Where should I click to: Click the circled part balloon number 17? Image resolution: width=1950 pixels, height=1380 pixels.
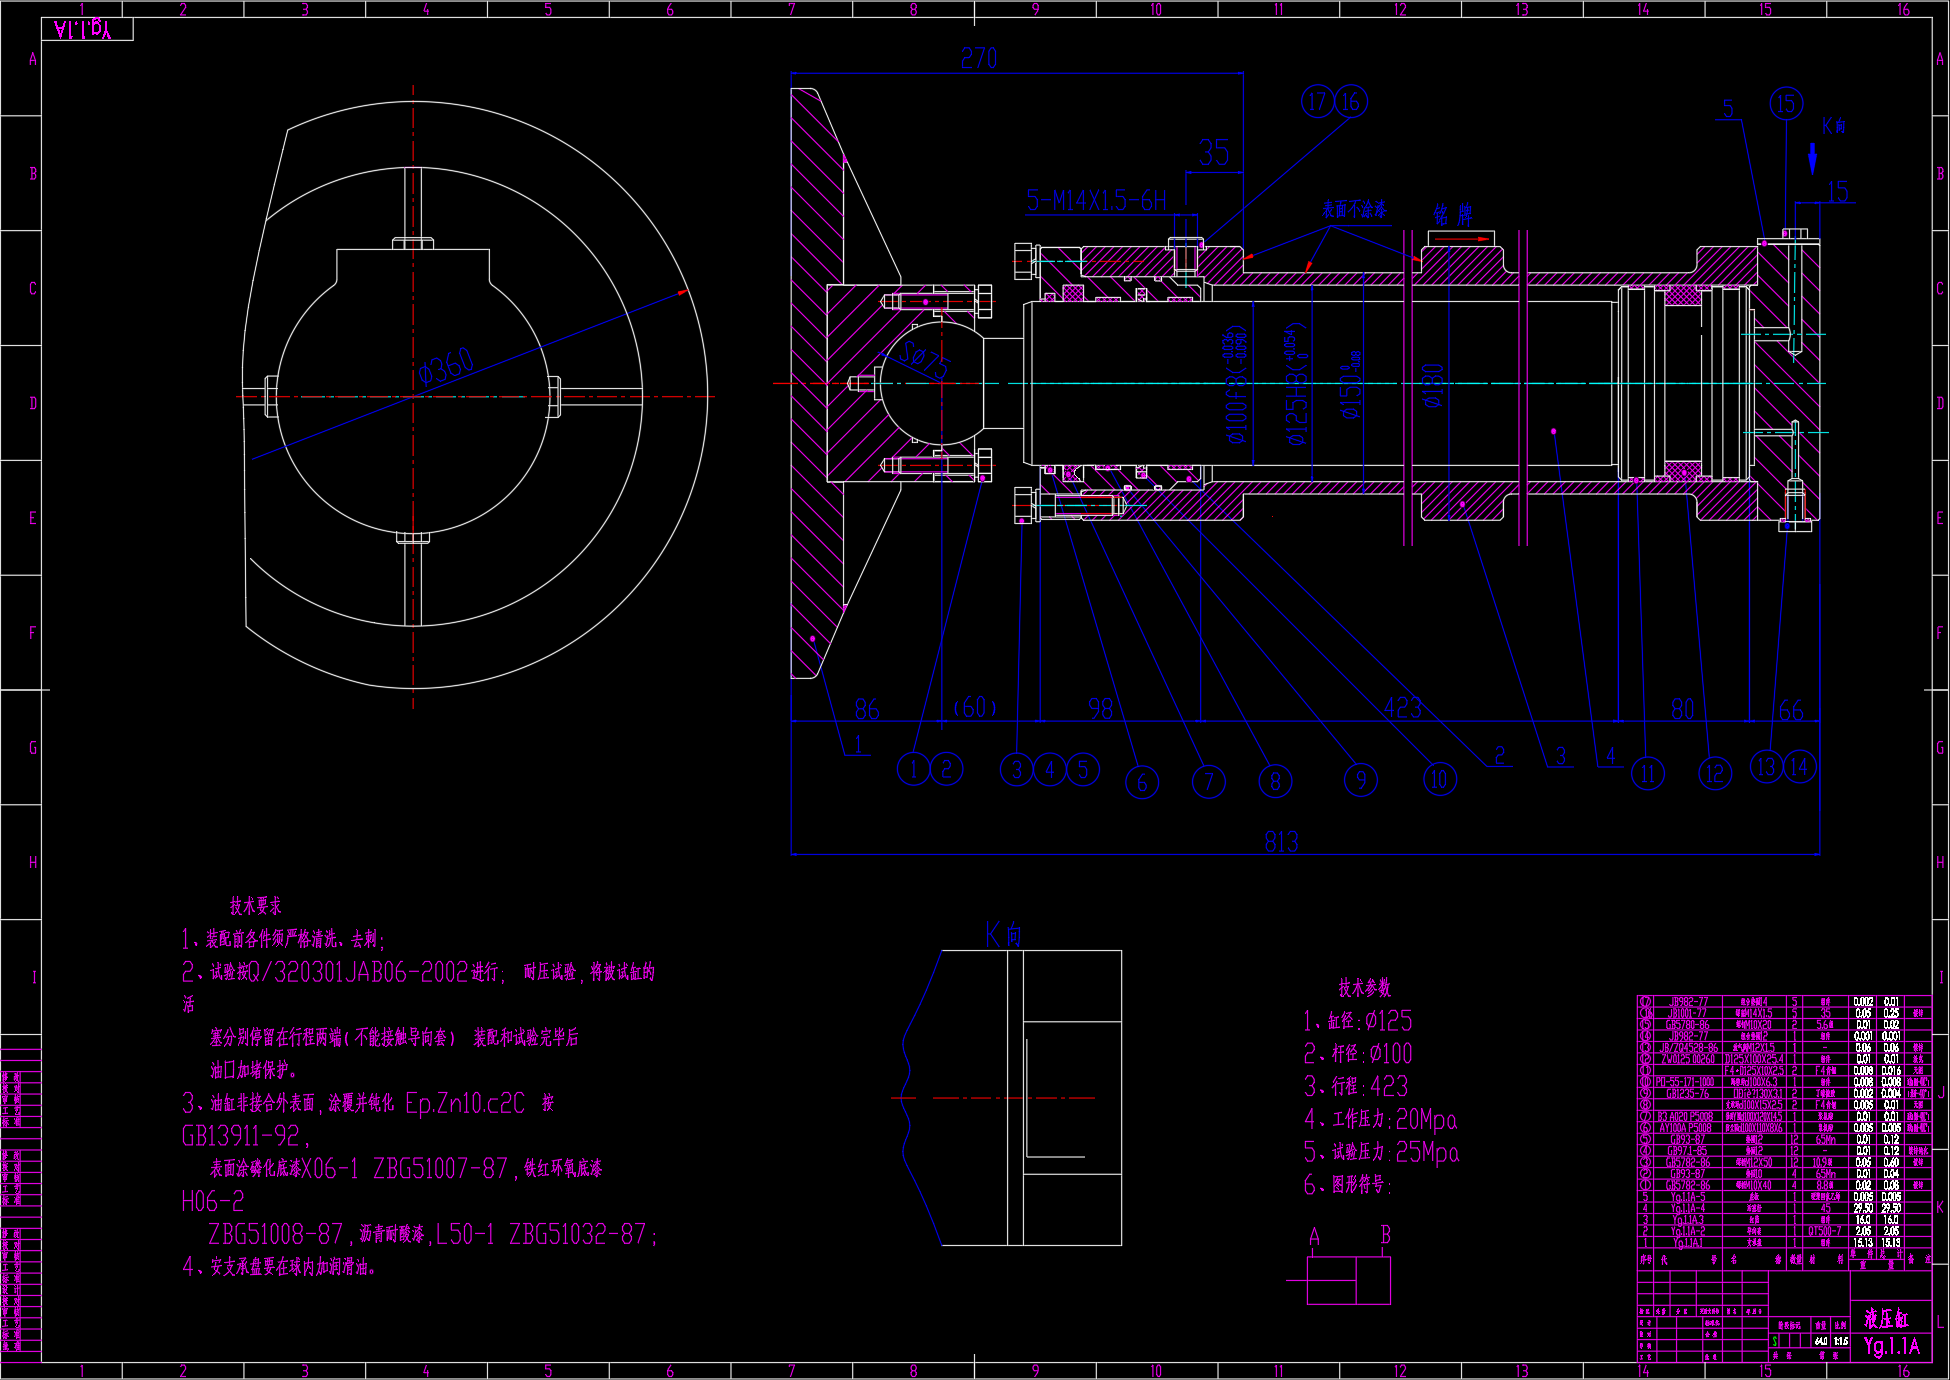(1317, 101)
